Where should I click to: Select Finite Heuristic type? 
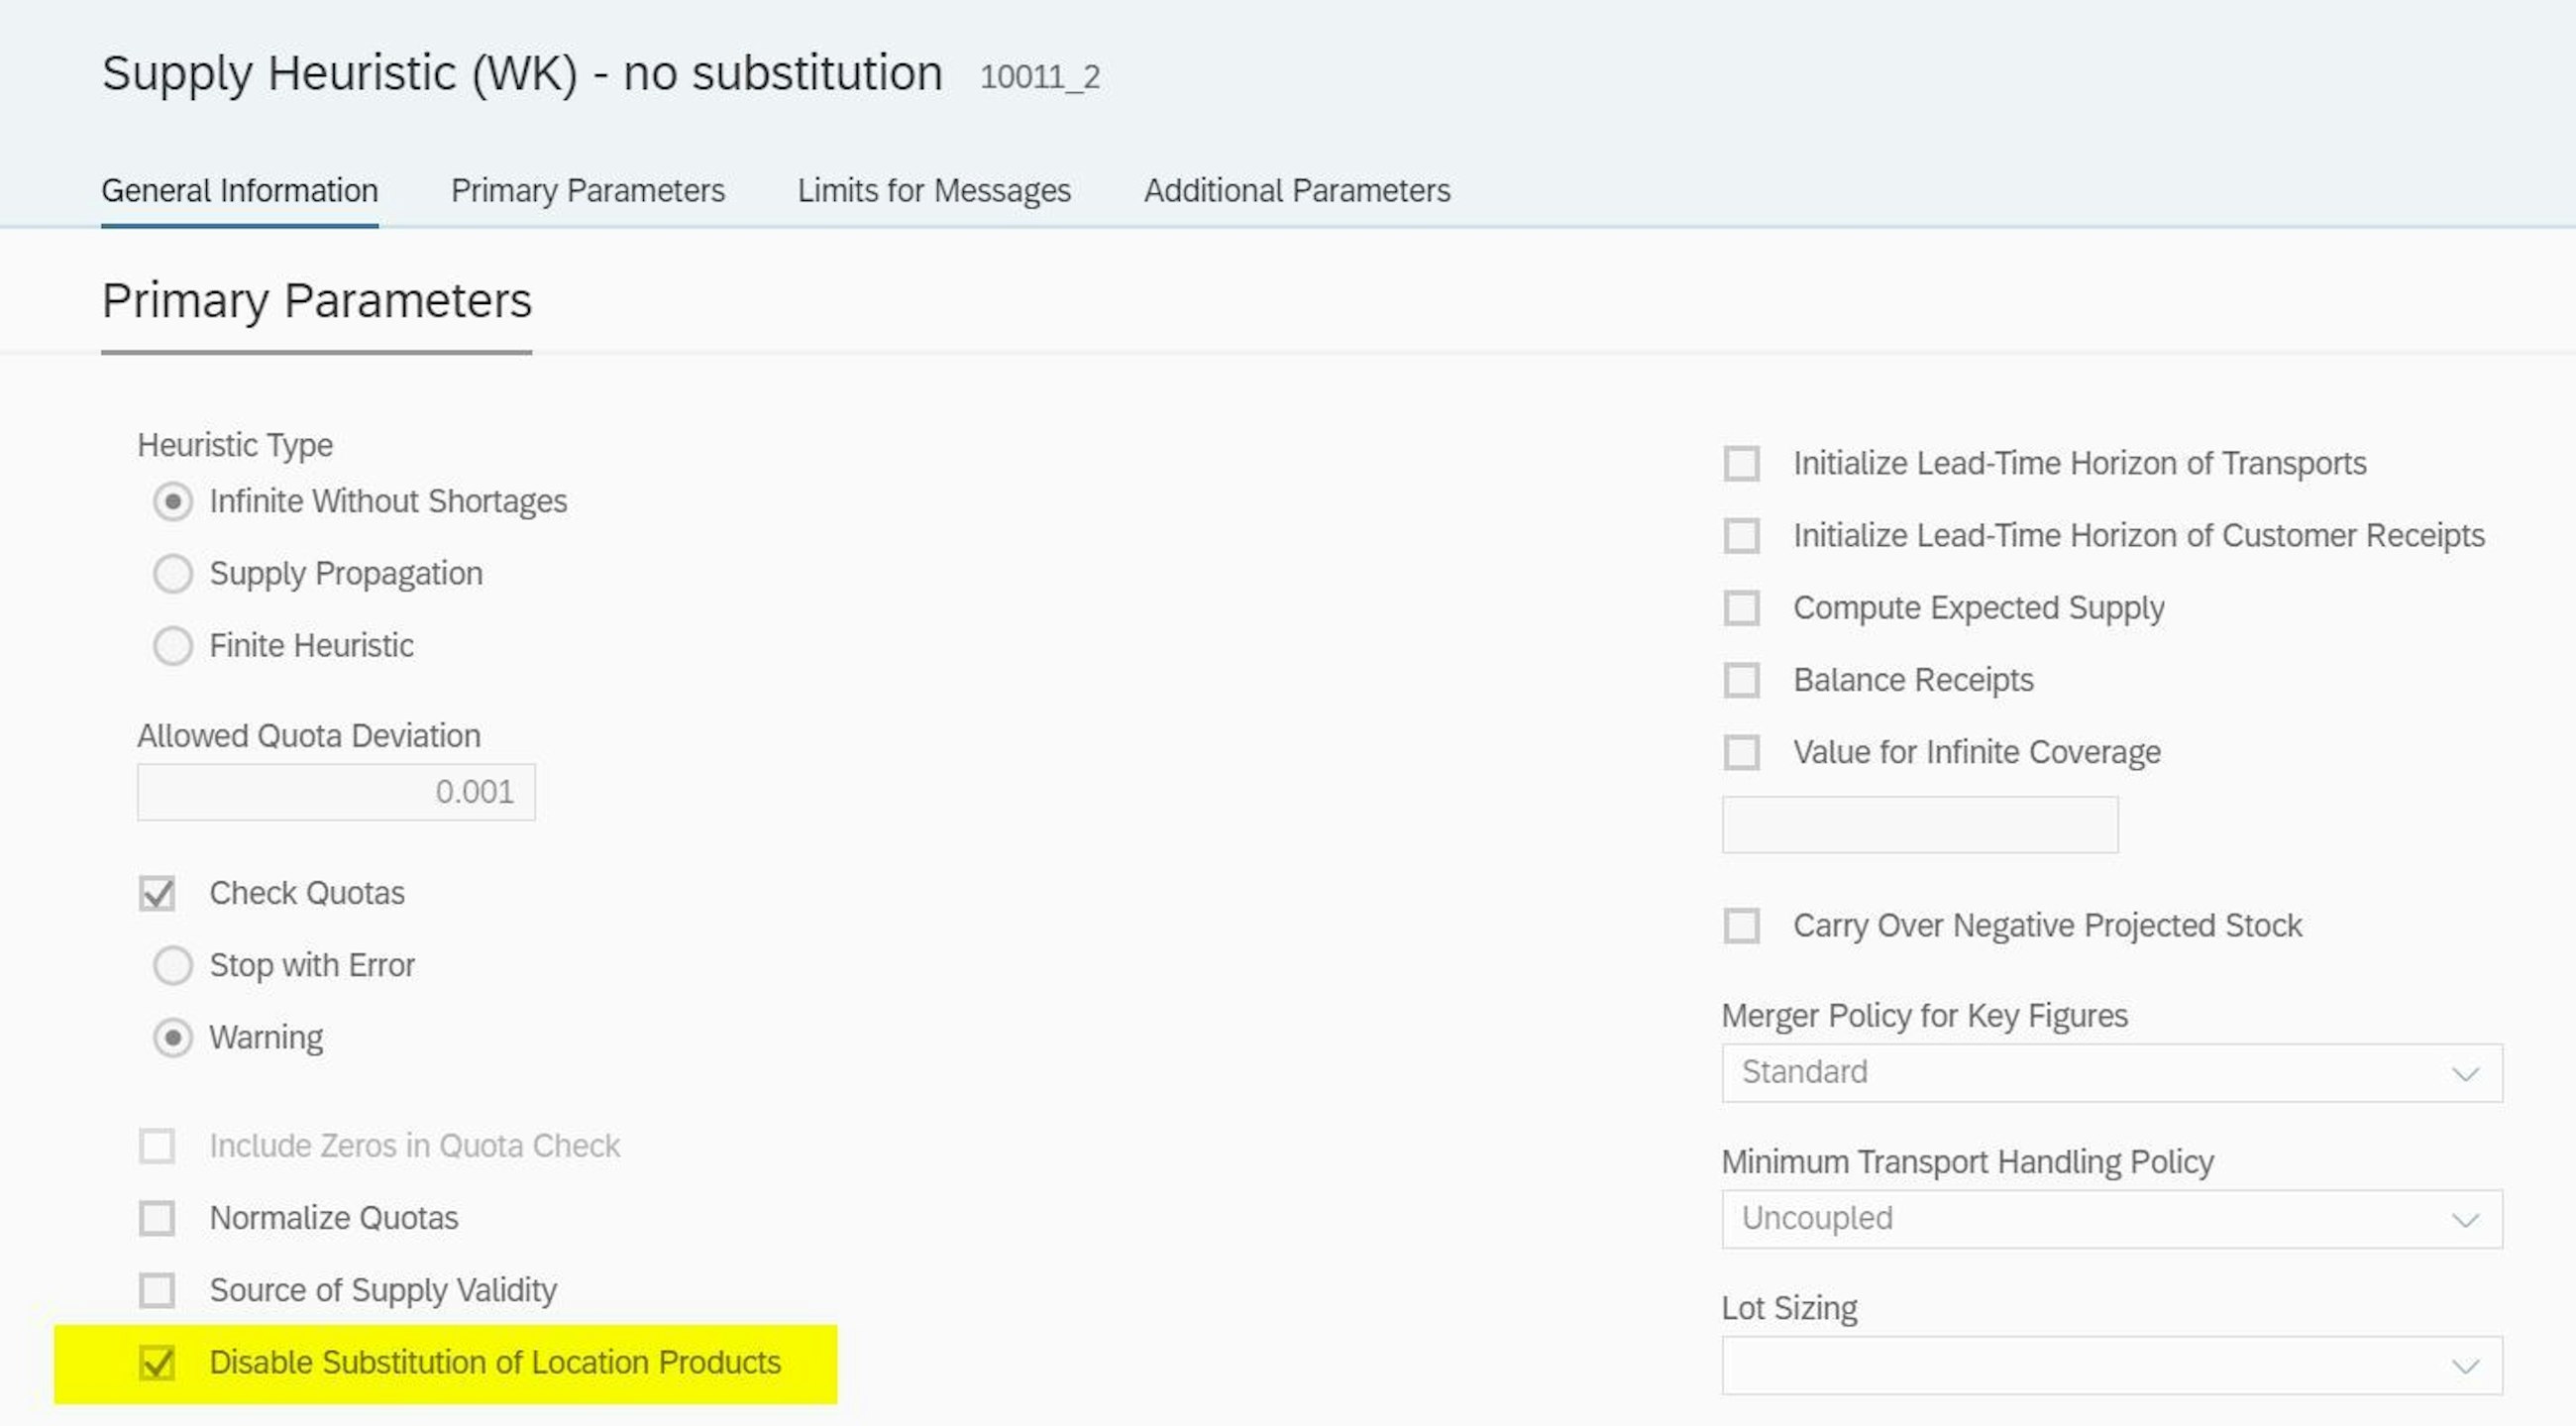click(172, 644)
